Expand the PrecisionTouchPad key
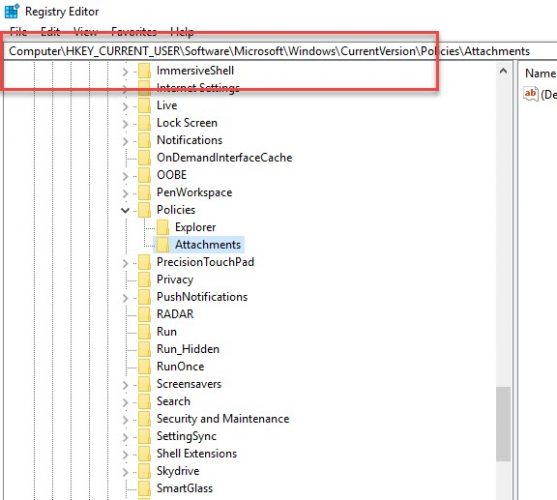 point(125,263)
